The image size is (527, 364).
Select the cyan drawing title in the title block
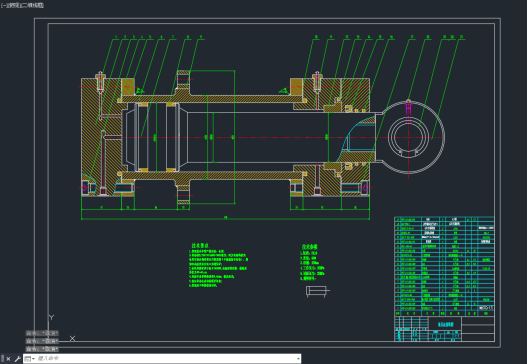click(445, 325)
